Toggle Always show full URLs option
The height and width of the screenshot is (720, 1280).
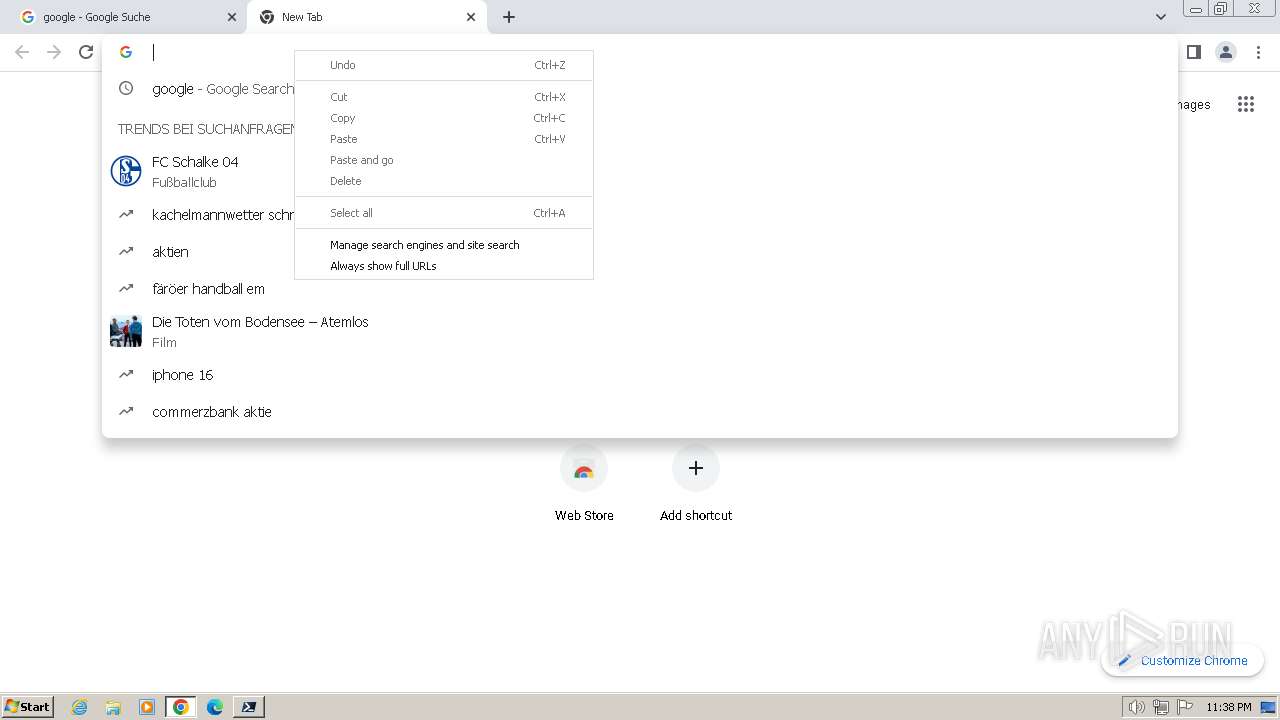[444, 266]
